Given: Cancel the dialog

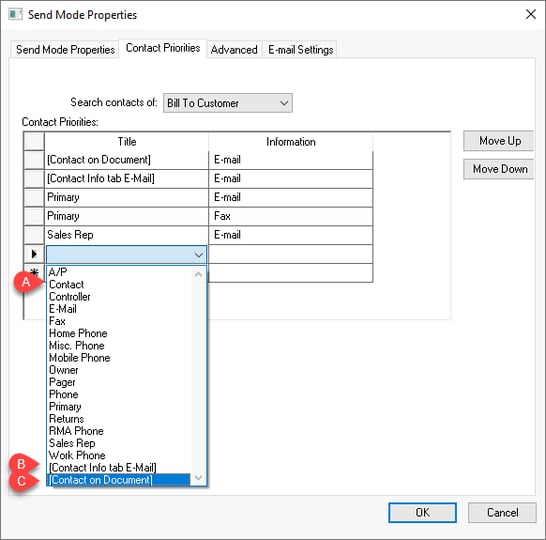Looking at the screenshot, I should tap(502, 512).
